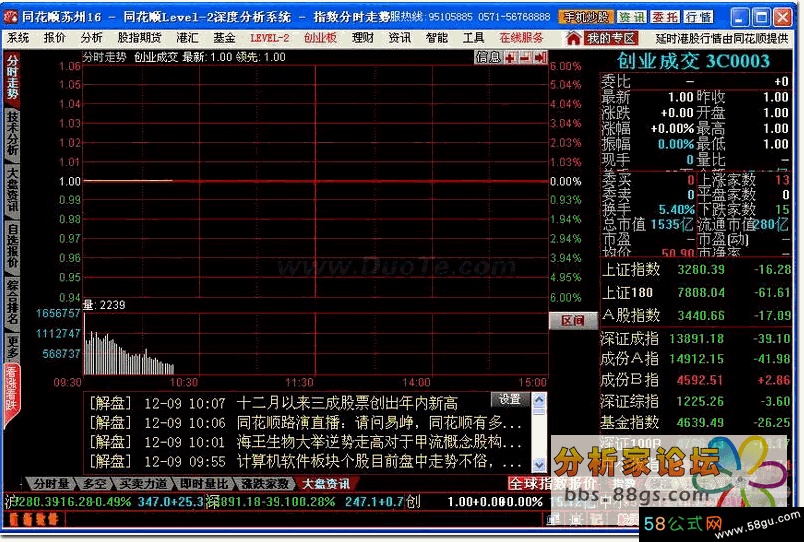The width and height of the screenshot is (804, 542).
Task: Click news scrollbar down arrow
Action: [x=539, y=465]
